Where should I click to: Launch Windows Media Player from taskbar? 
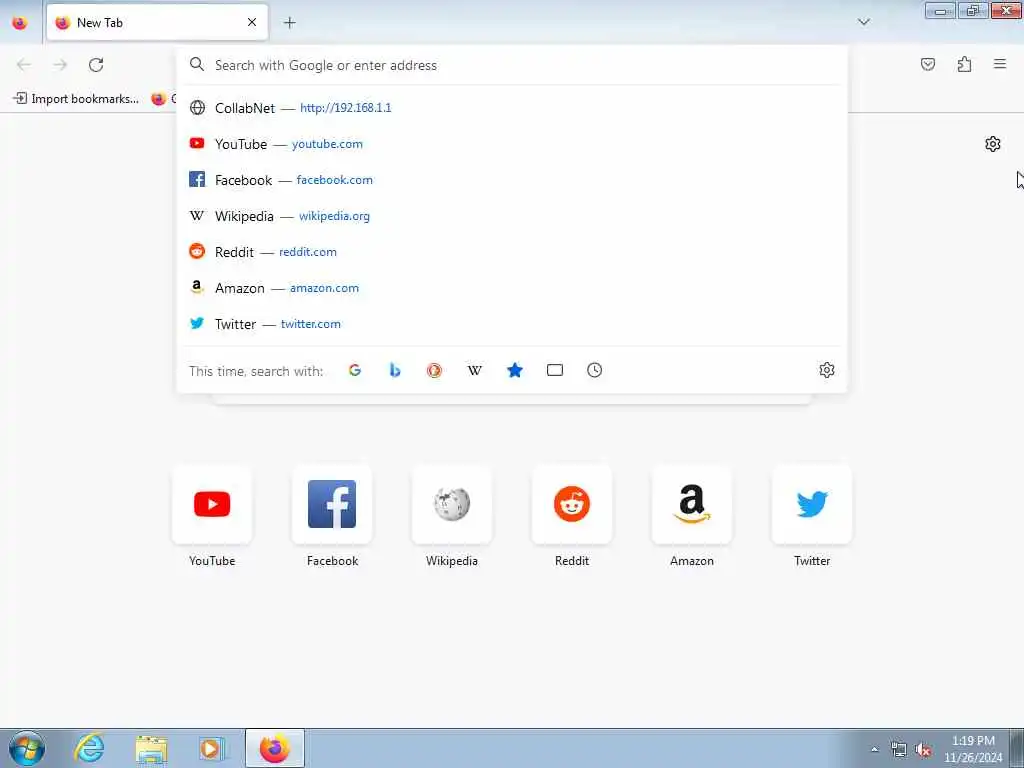(212, 748)
